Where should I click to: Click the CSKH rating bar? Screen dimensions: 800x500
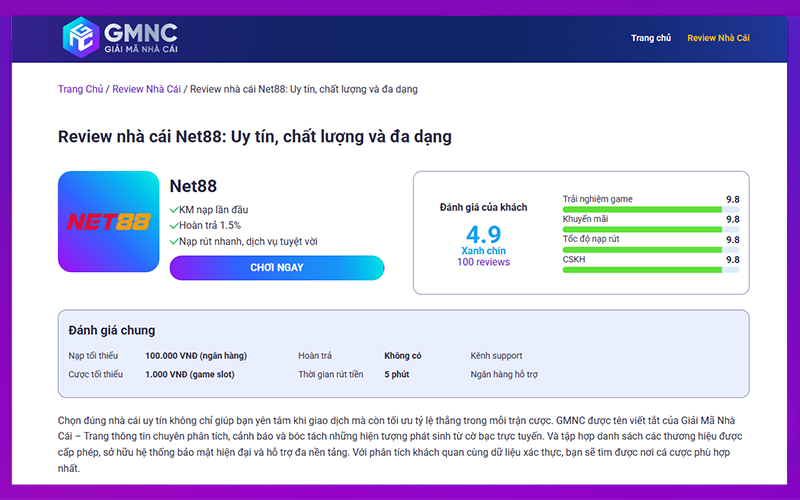pyautogui.click(x=651, y=270)
